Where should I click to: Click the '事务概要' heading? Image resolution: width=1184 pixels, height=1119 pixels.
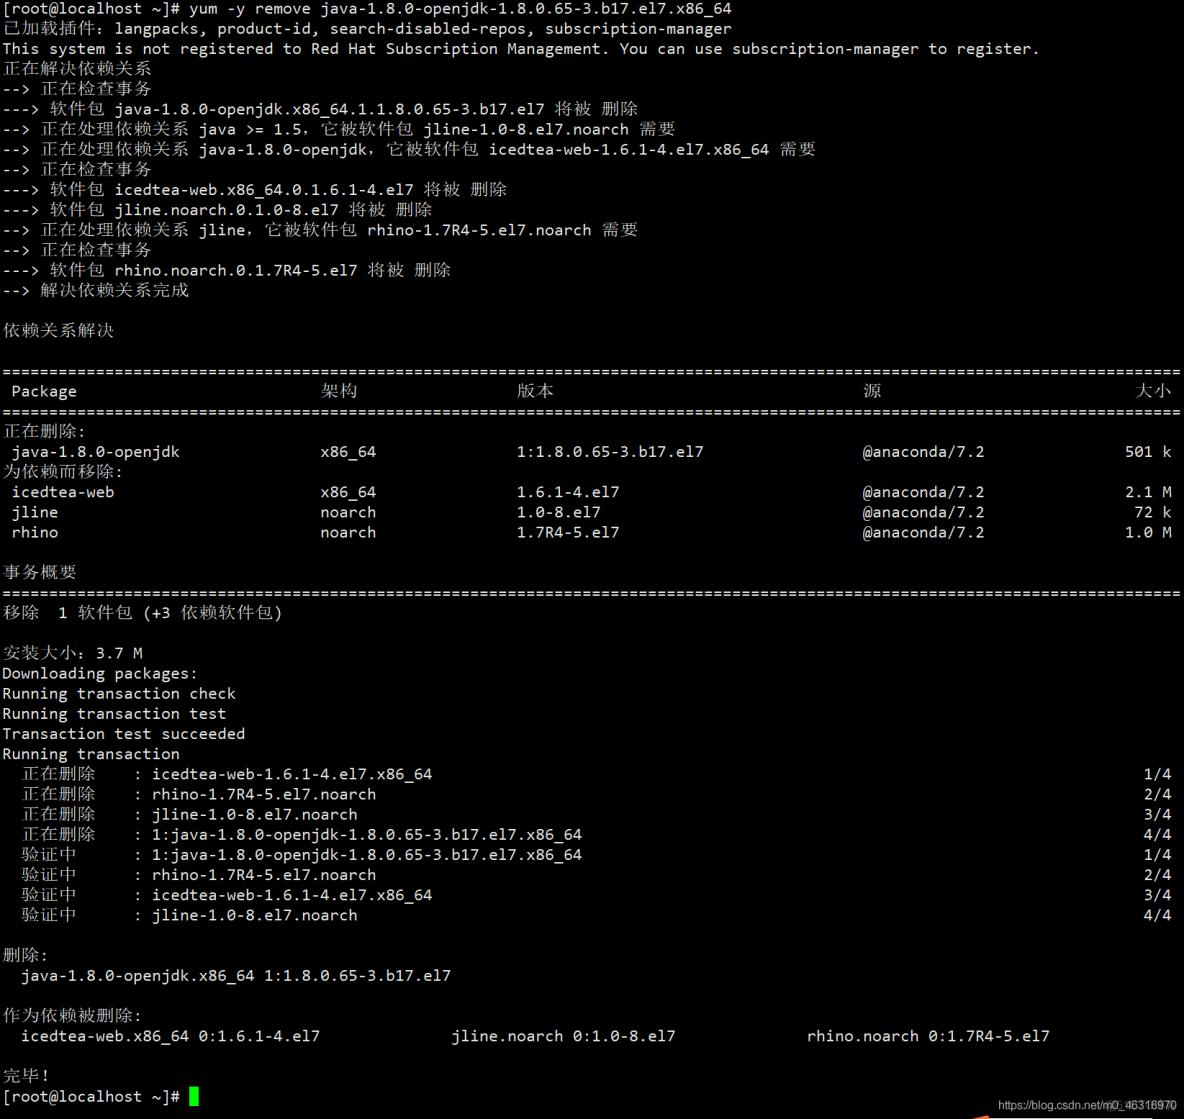[39, 572]
